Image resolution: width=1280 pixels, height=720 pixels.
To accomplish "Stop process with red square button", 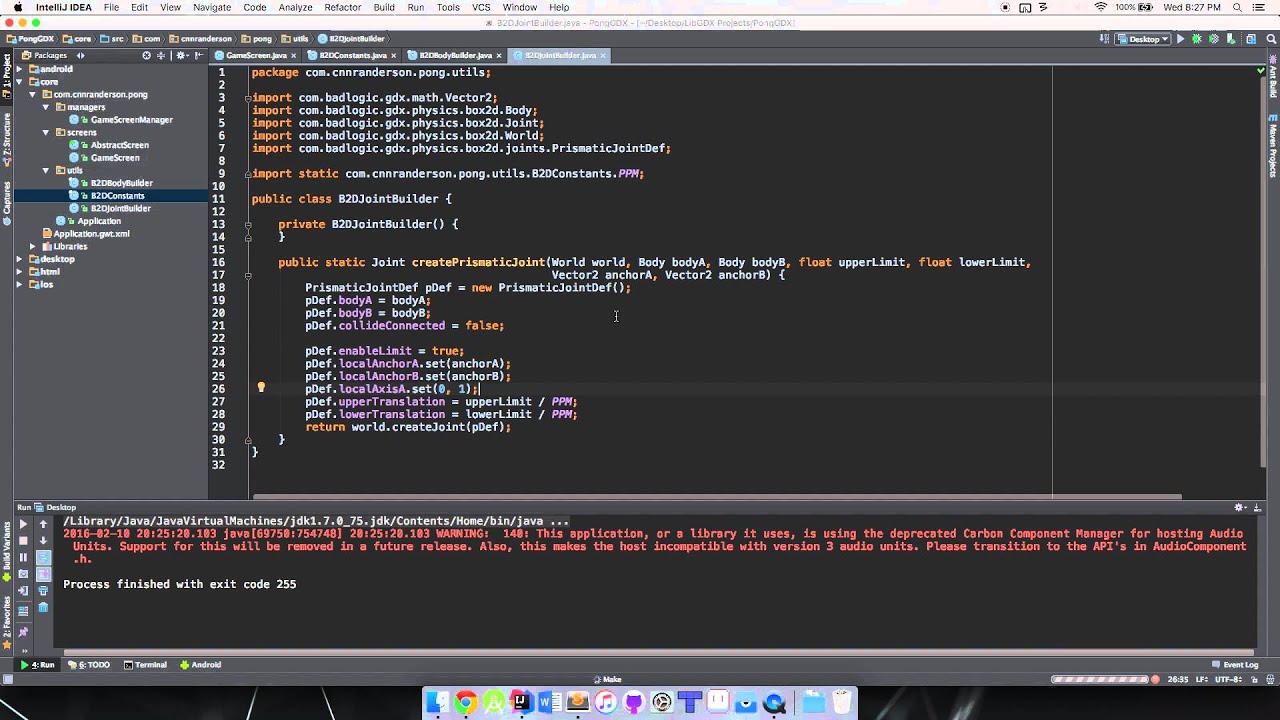I will coord(23,541).
